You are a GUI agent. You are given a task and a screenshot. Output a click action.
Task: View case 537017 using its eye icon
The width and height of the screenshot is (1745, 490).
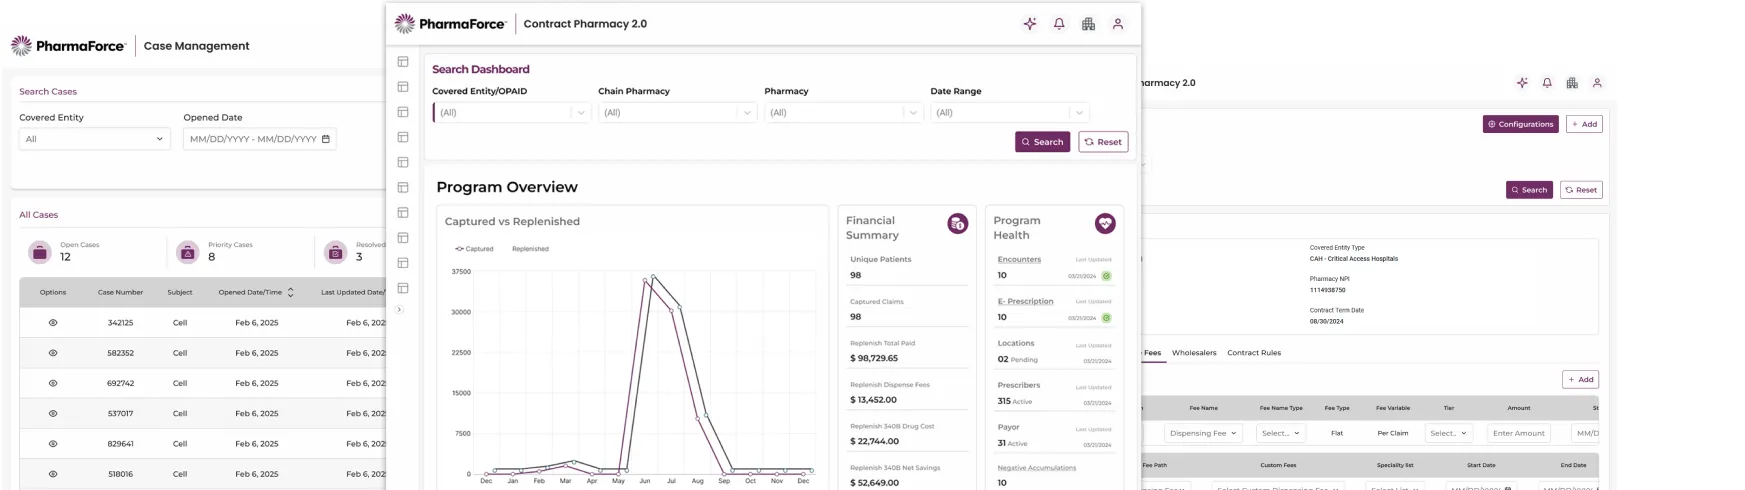(x=53, y=413)
